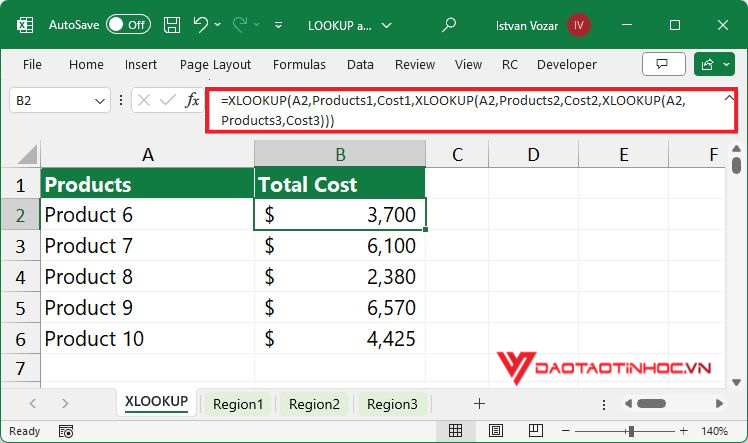Open the View tab

[468, 64]
